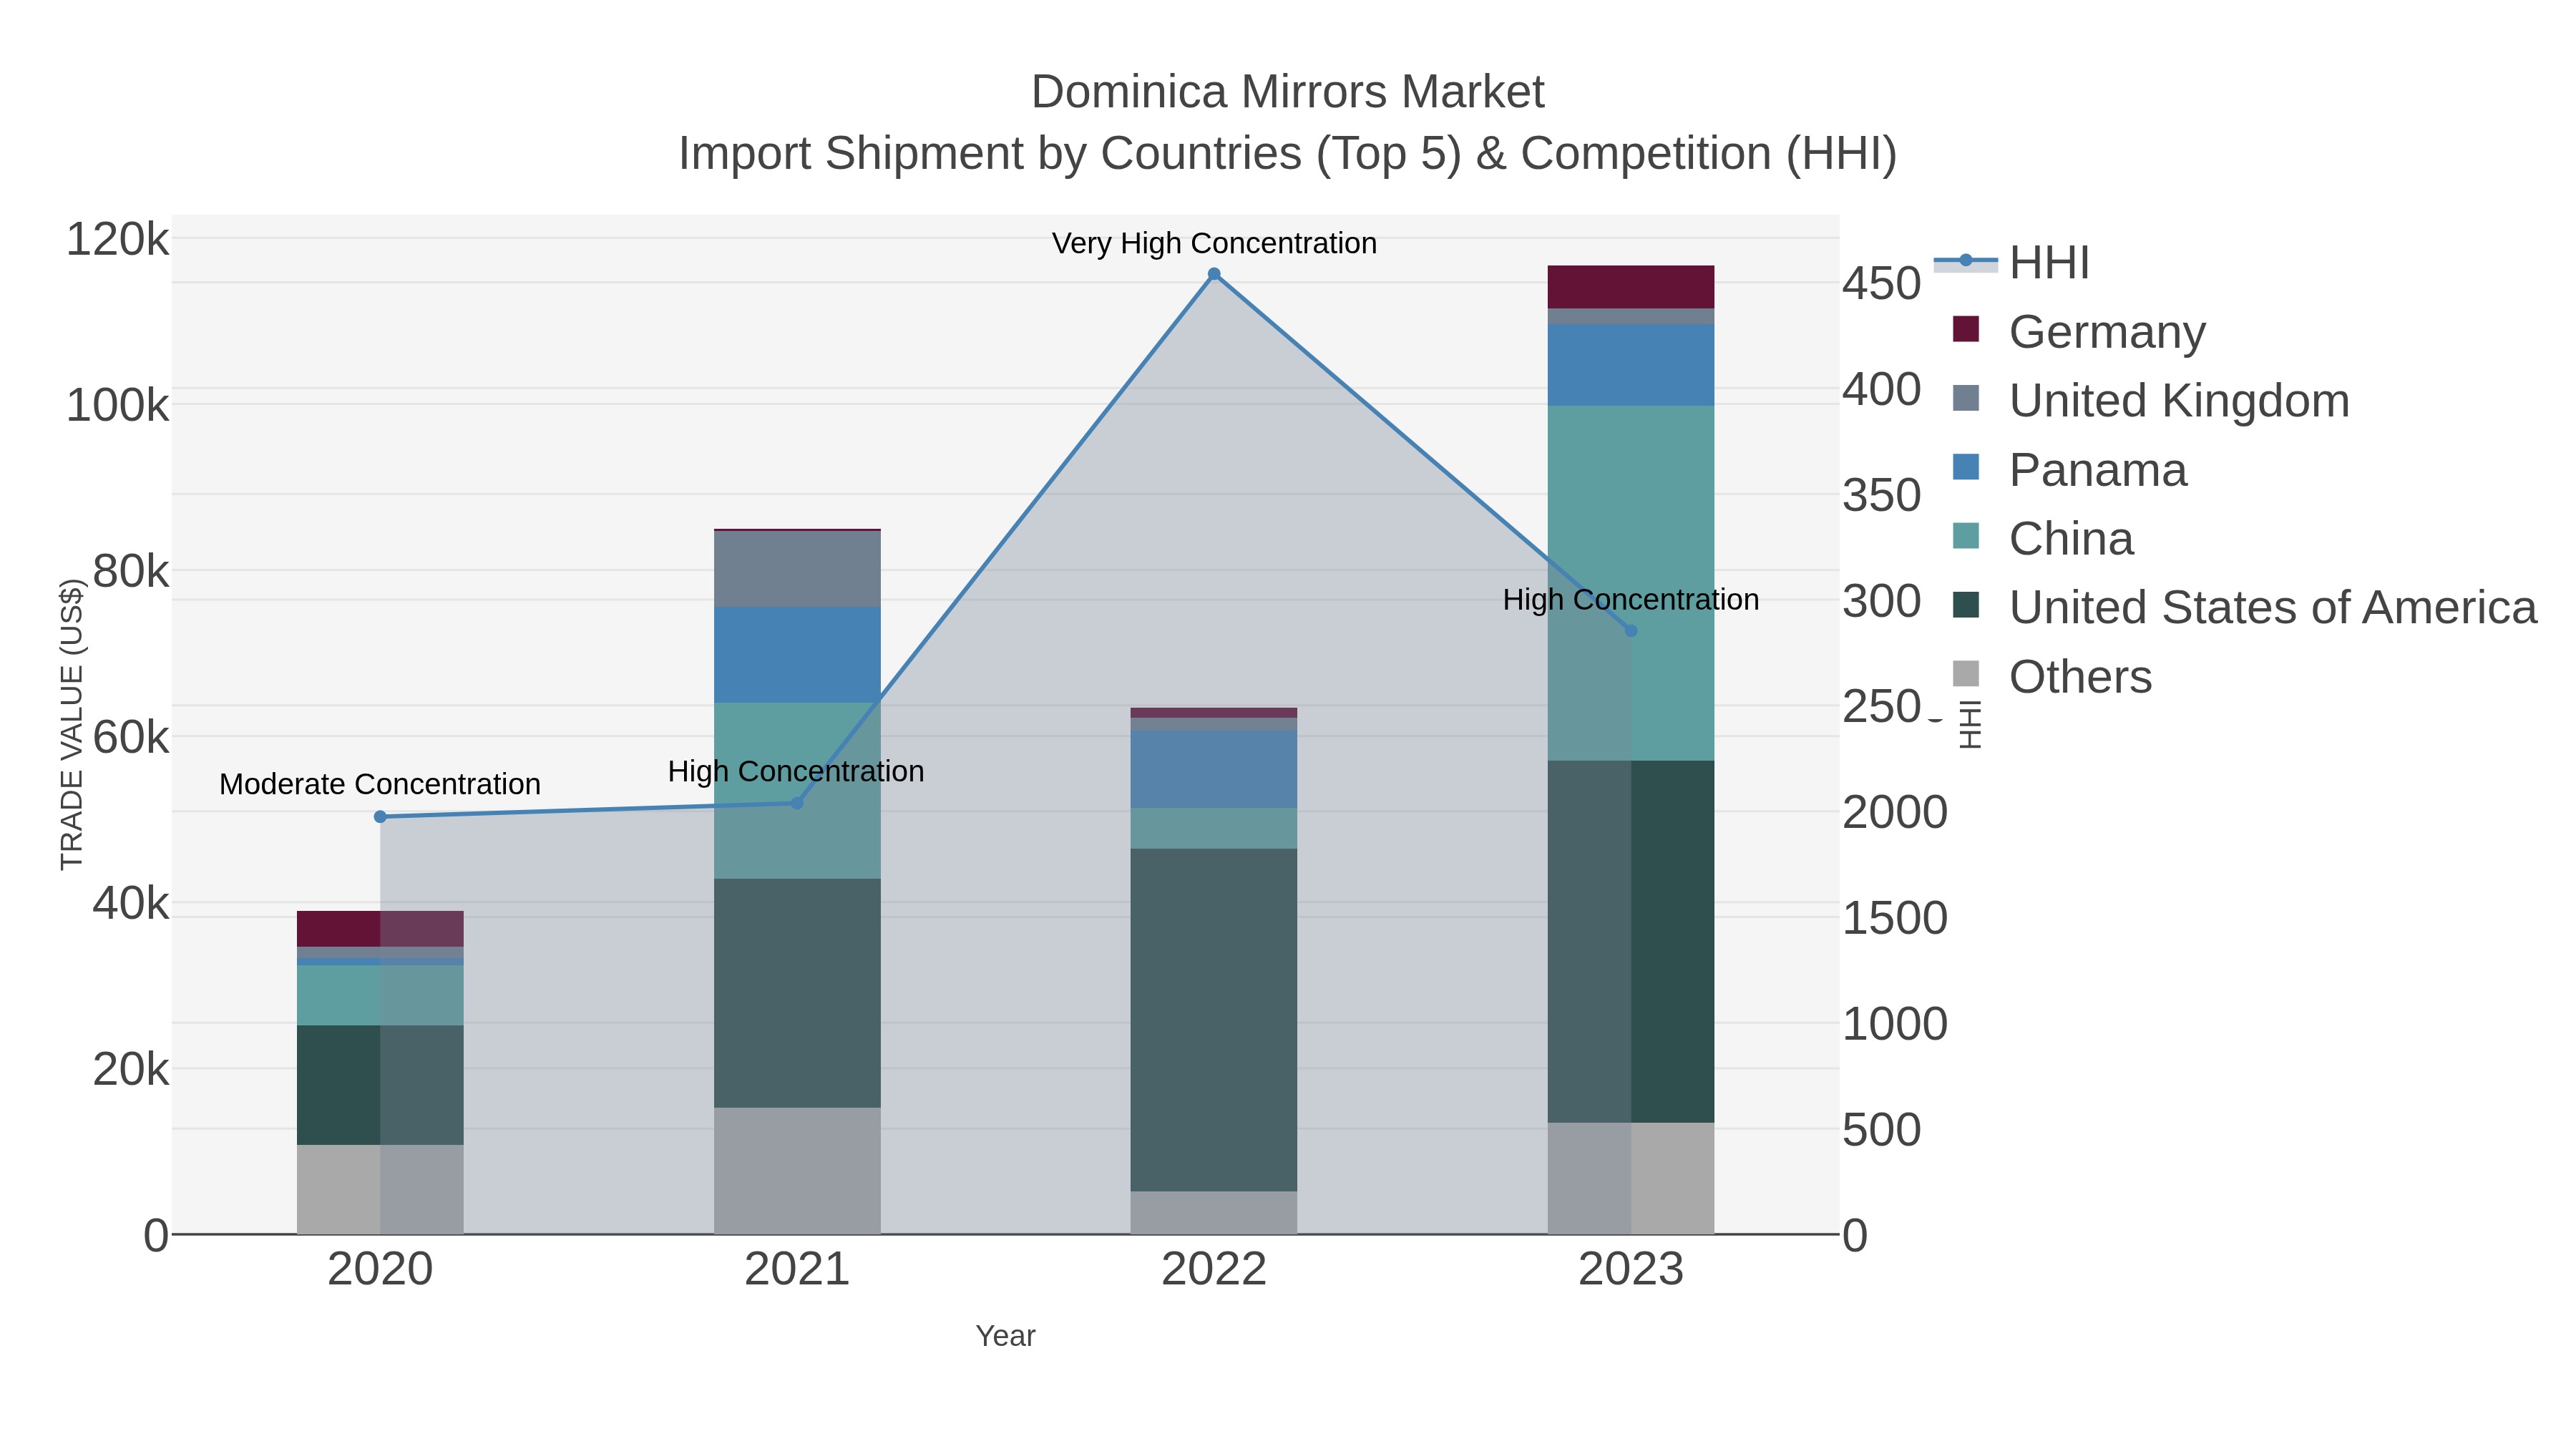The image size is (2576, 1449).
Task: Click the 2023 x-axis label
Action: tap(1631, 1269)
